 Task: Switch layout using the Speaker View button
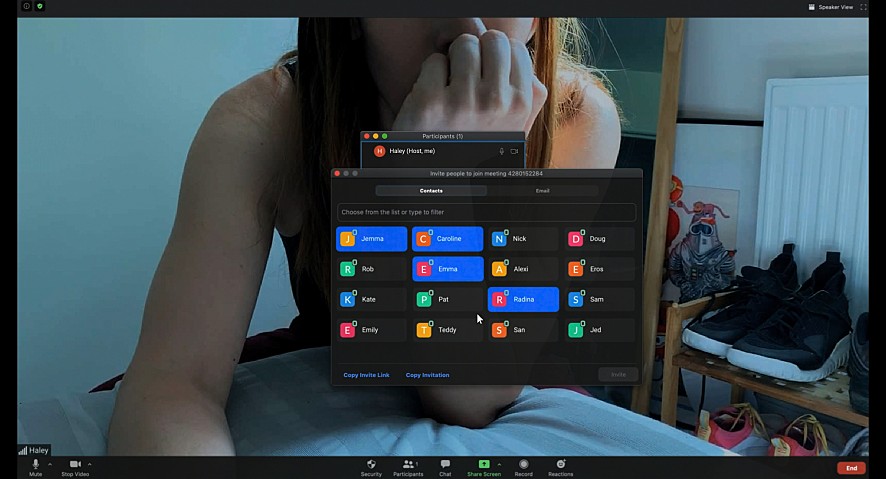[831, 7]
